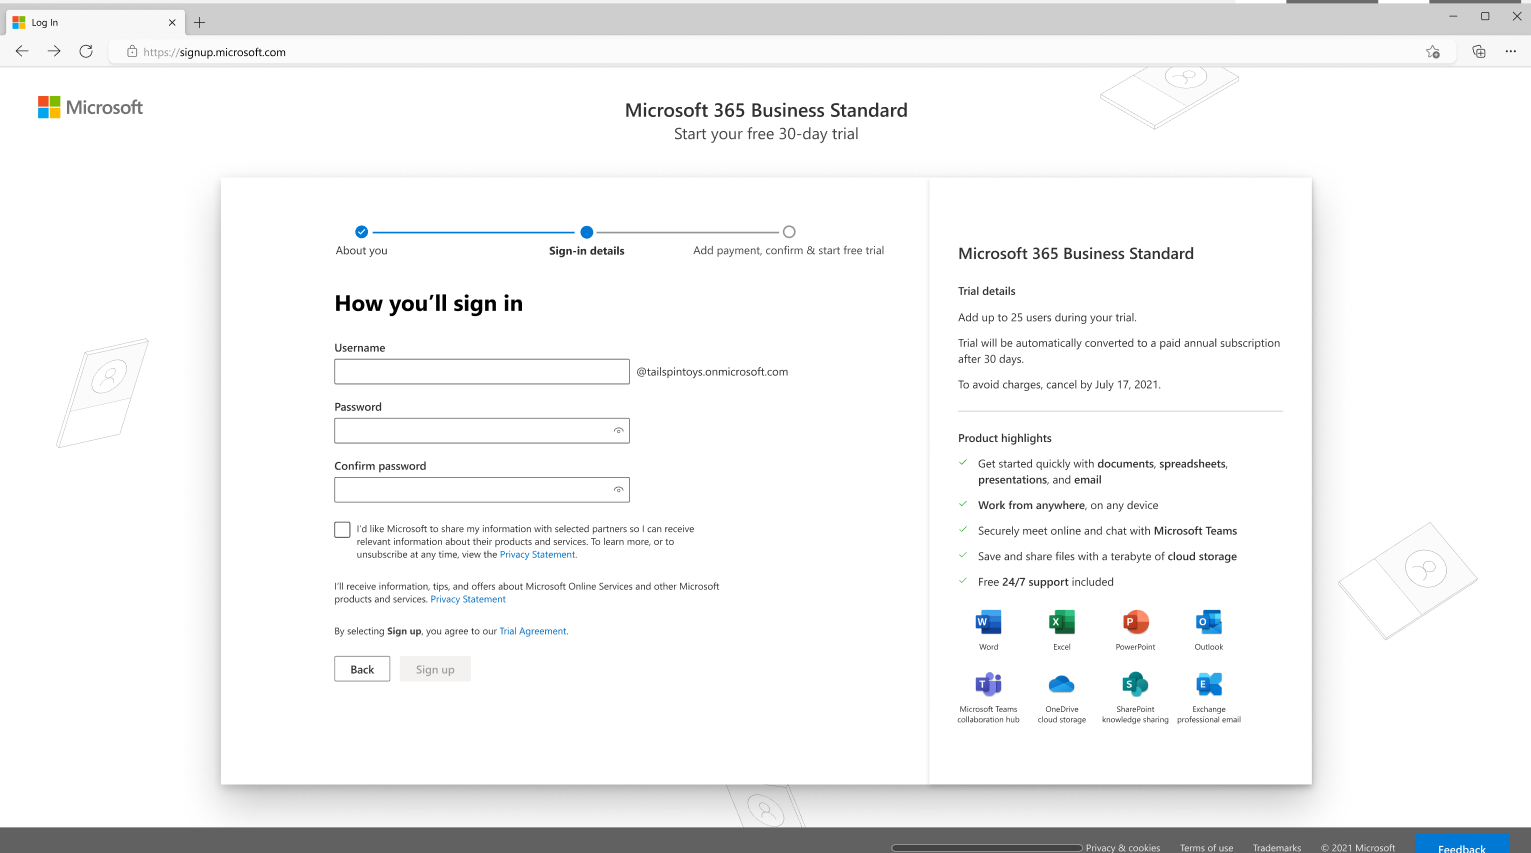Click 'Securely meet online and chat' text
The image size is (1531, 853).
coord(1107,531)
